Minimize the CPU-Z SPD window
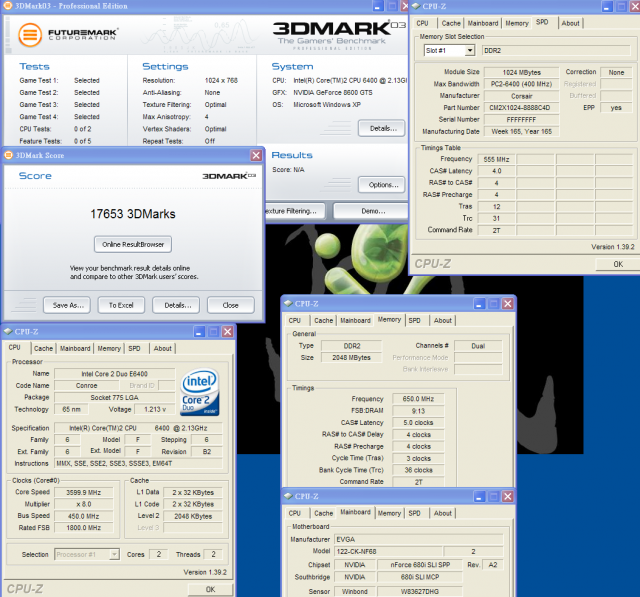640x597 pixels. tap(607, 6)
